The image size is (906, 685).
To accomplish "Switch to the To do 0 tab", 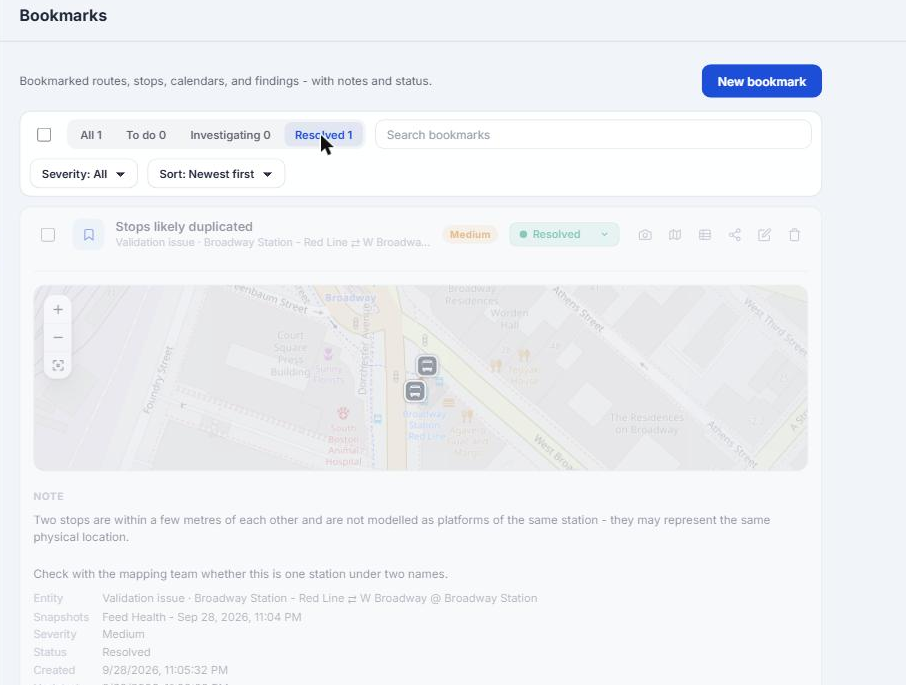I will coord(146,135).
